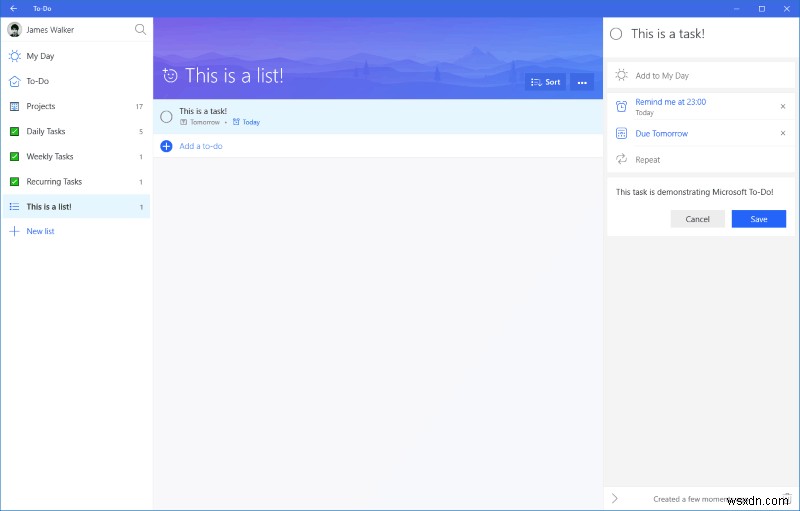Viewport: 800px width, 511px height.
Task: Save the task note
Action: 759,219
